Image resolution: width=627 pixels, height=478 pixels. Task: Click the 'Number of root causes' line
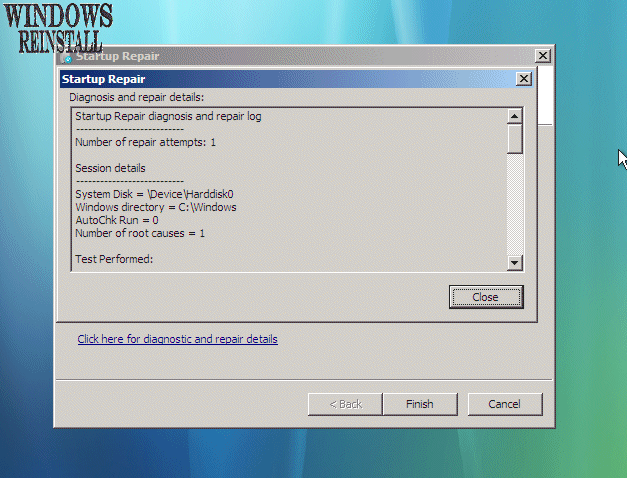click(x=140, y=233)
